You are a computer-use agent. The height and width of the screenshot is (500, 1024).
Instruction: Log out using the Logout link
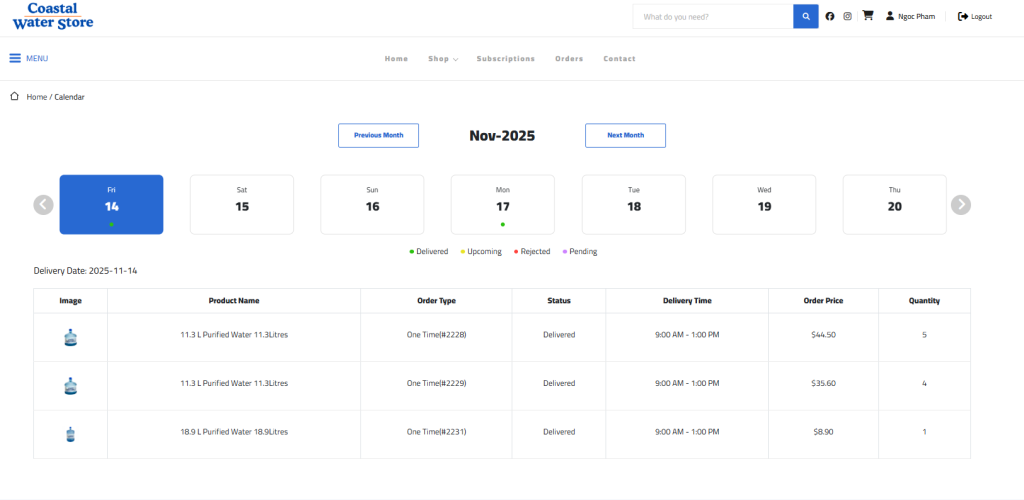pos(975,16)
